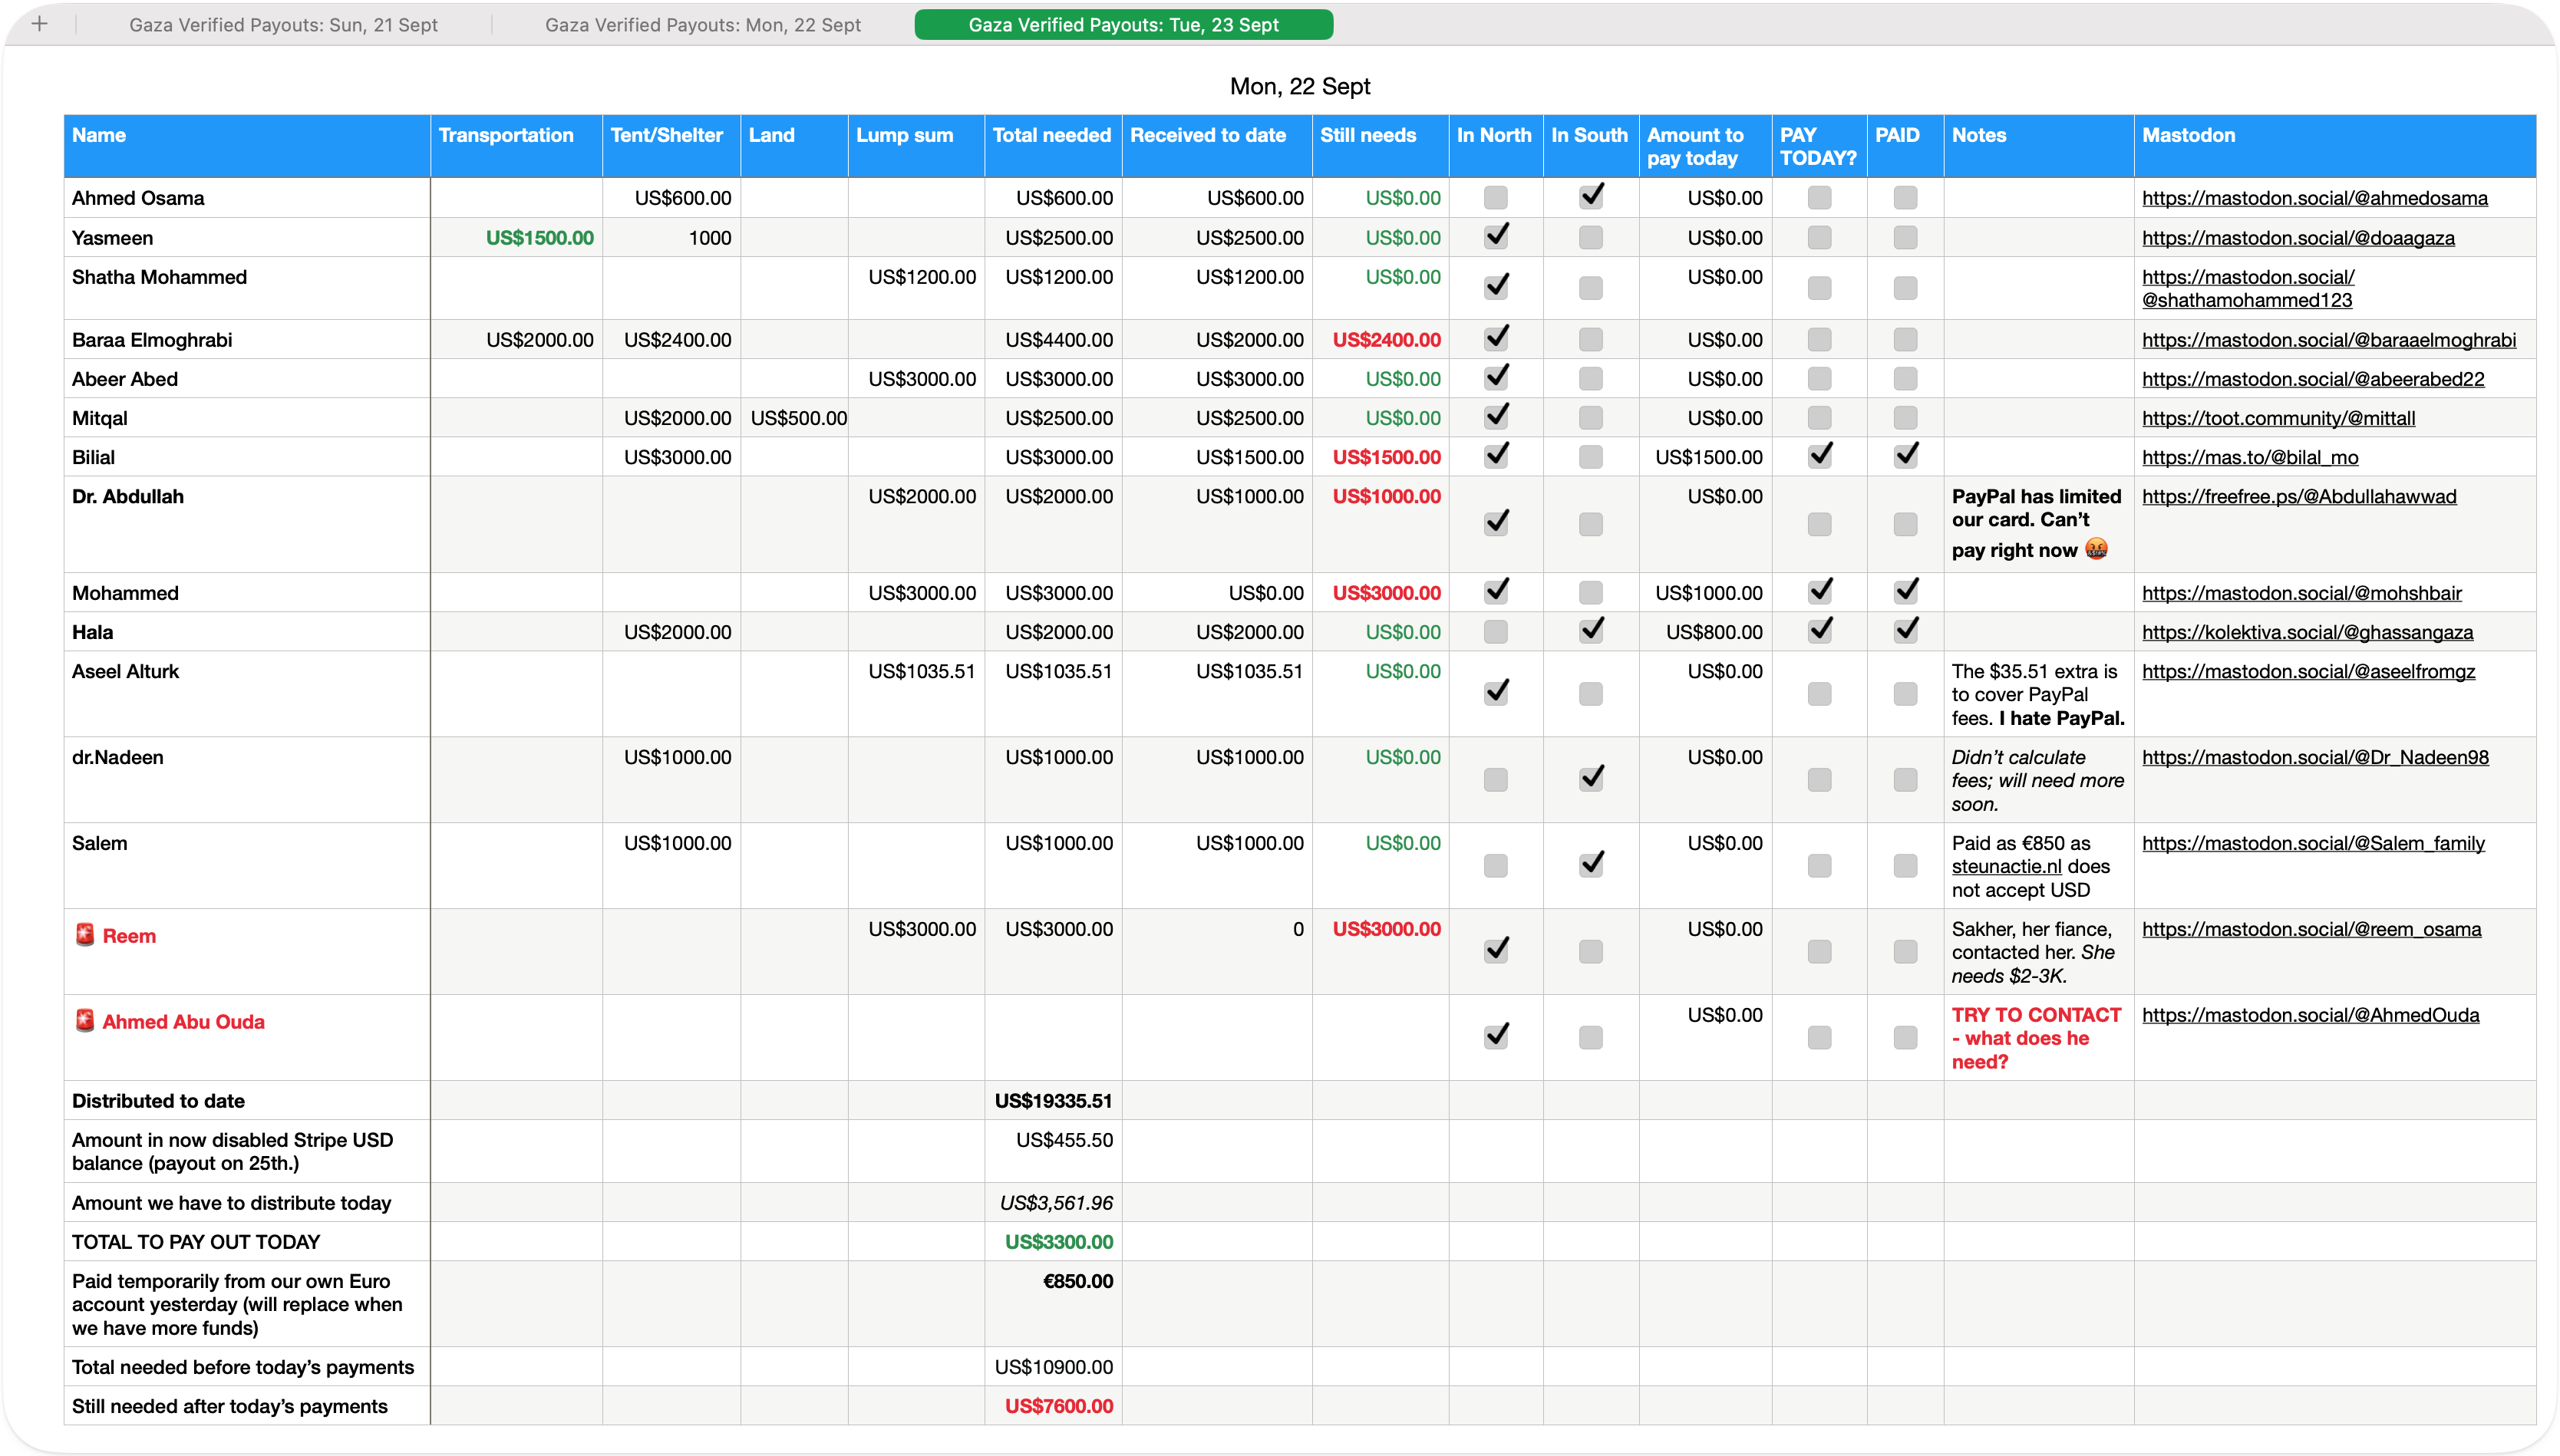The image size is (2560, 1456).
Task: Switch to the Sun, 21 Sept sheet tab
Action: tap(283, 25)
